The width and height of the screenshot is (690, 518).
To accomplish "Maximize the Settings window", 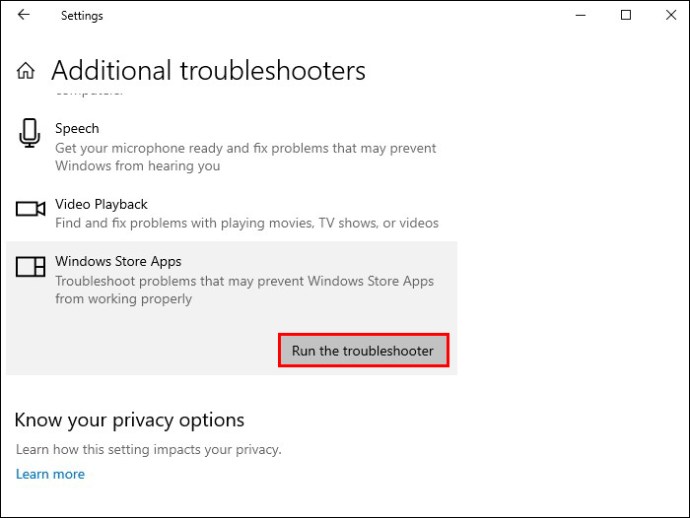I will [x=626, y=15].
